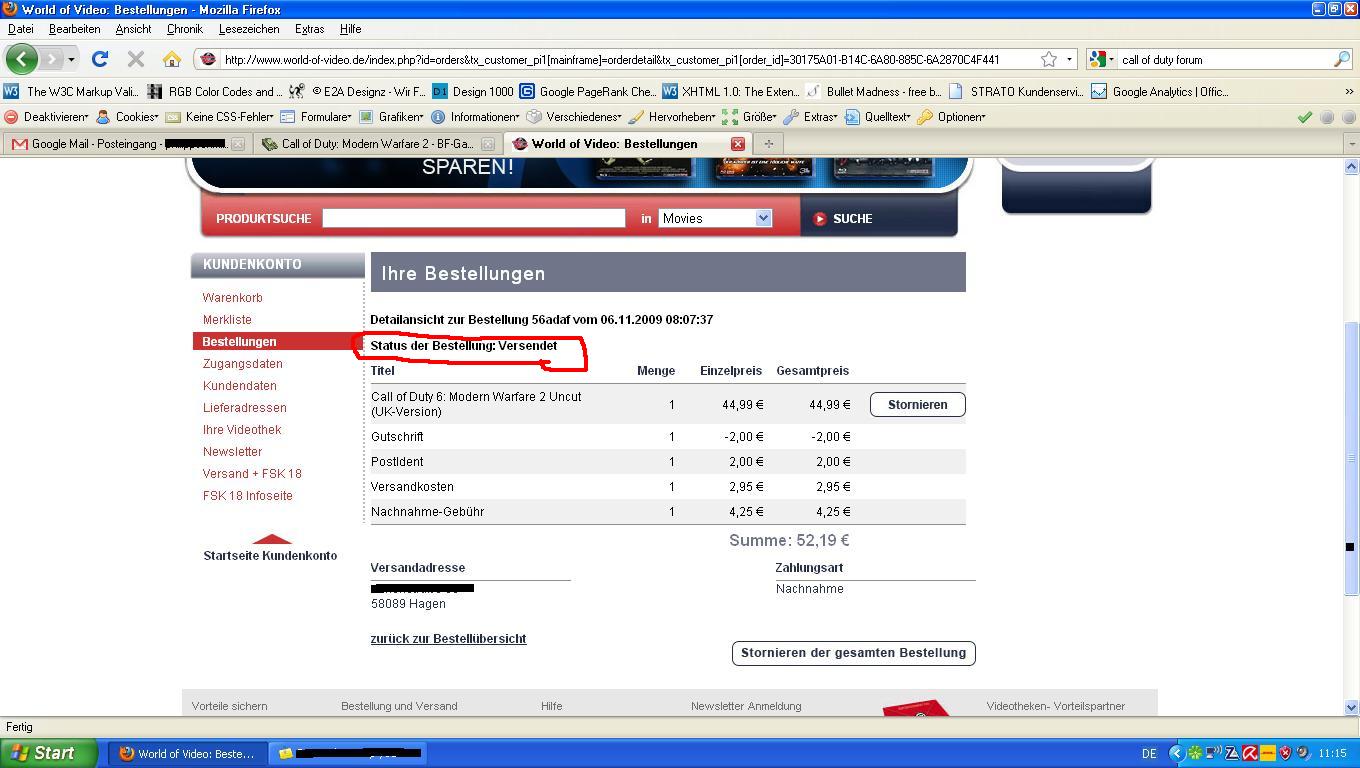This screenshot has width=1360, height=768.
Task: Open the Deaktivieren developer toolbar menu
Action: point(47,116)
